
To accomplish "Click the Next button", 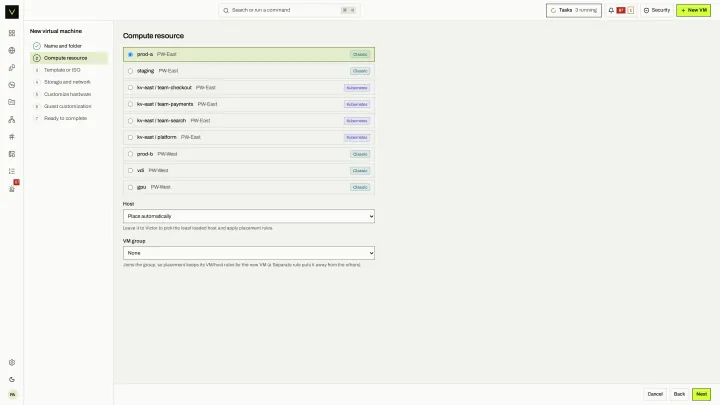I will tap(701, 394).
